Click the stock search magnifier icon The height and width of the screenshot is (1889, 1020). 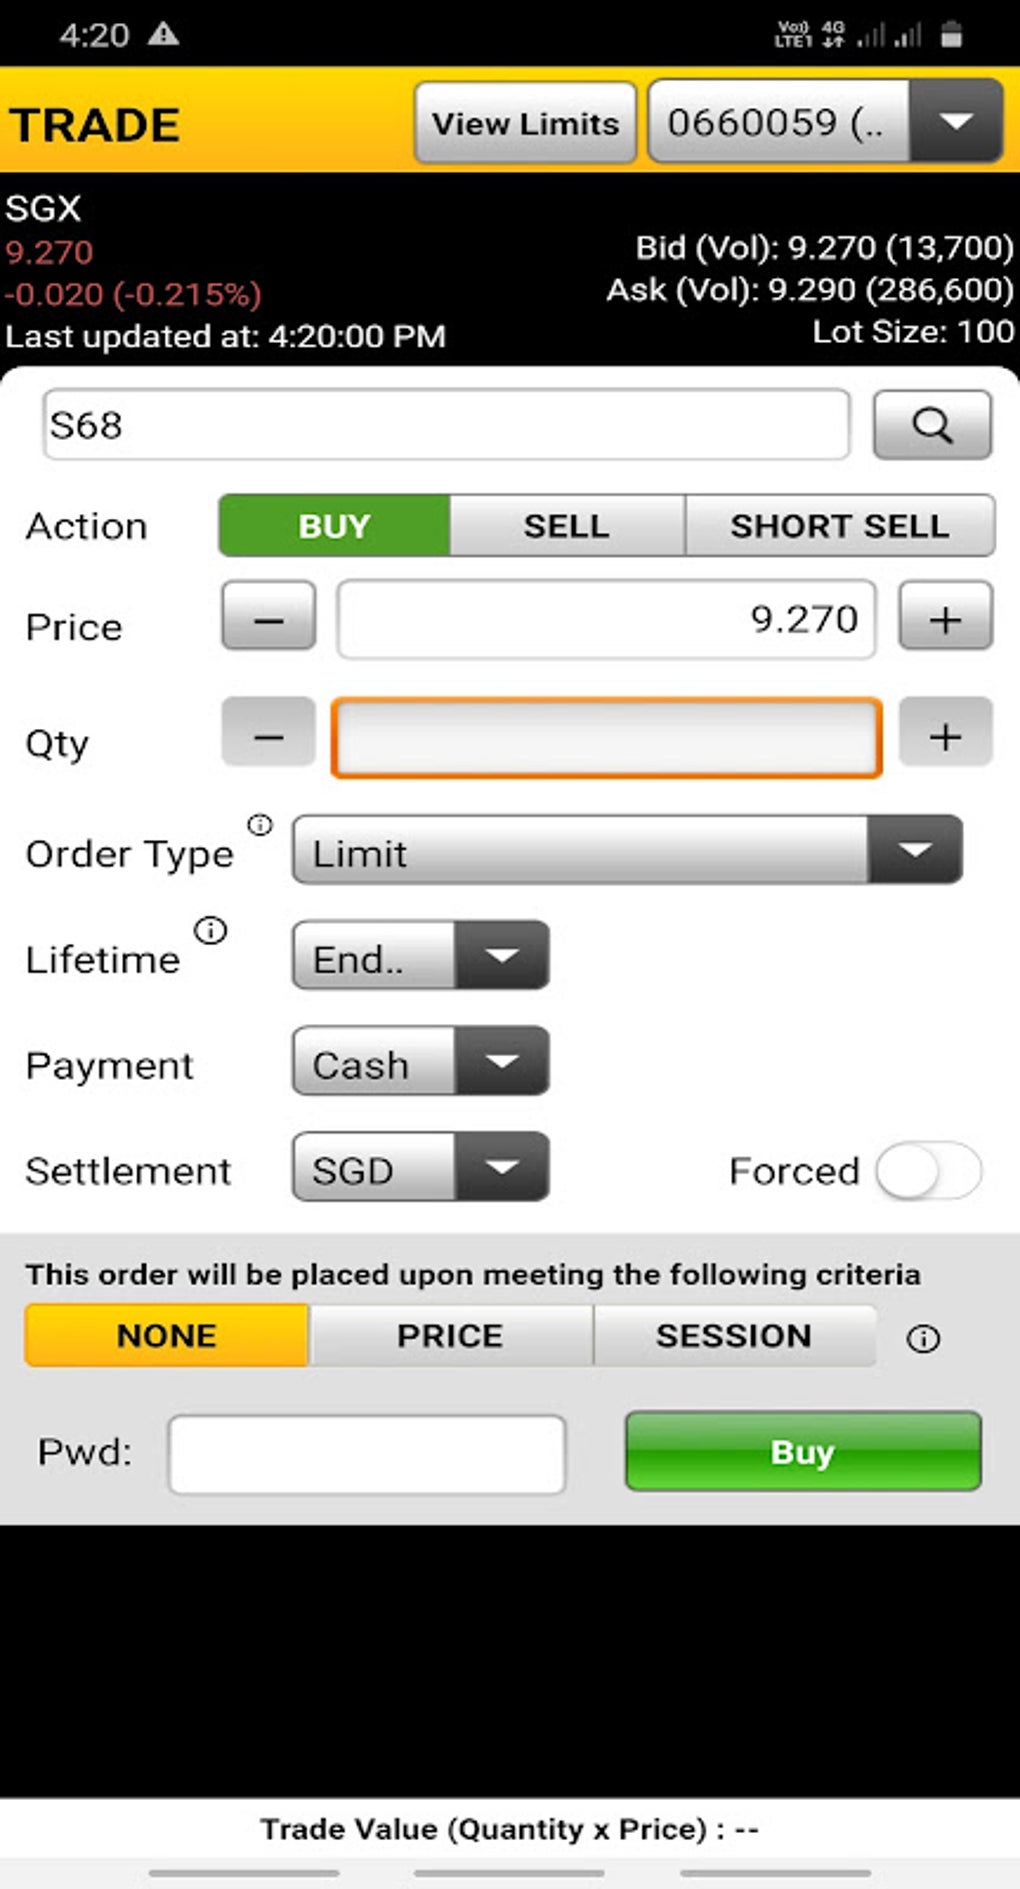932,425
